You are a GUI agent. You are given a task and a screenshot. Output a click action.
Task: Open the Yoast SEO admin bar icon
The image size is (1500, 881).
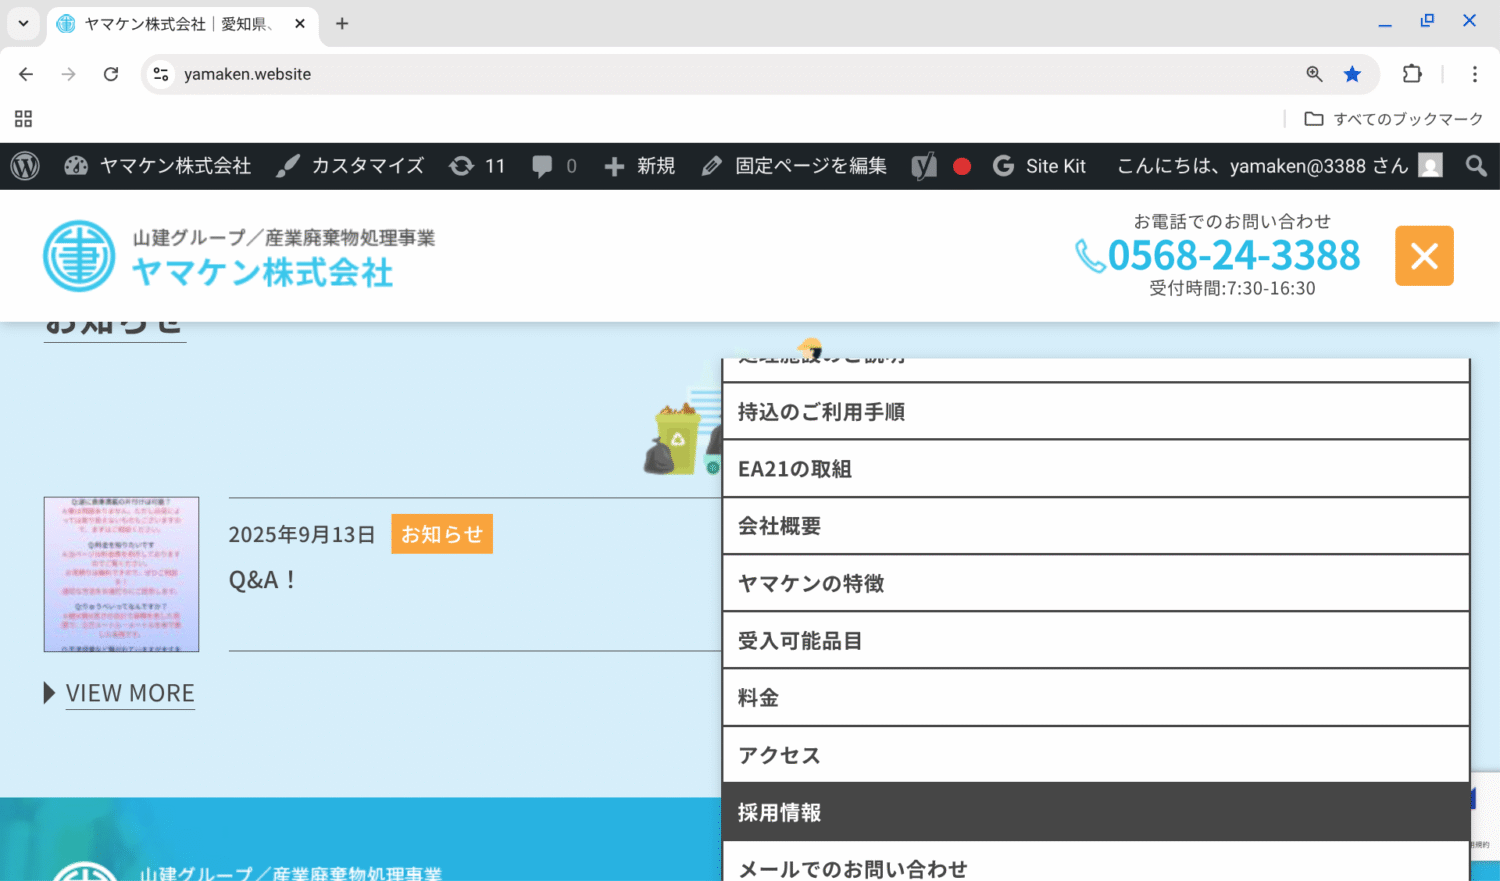pos(924,166)
